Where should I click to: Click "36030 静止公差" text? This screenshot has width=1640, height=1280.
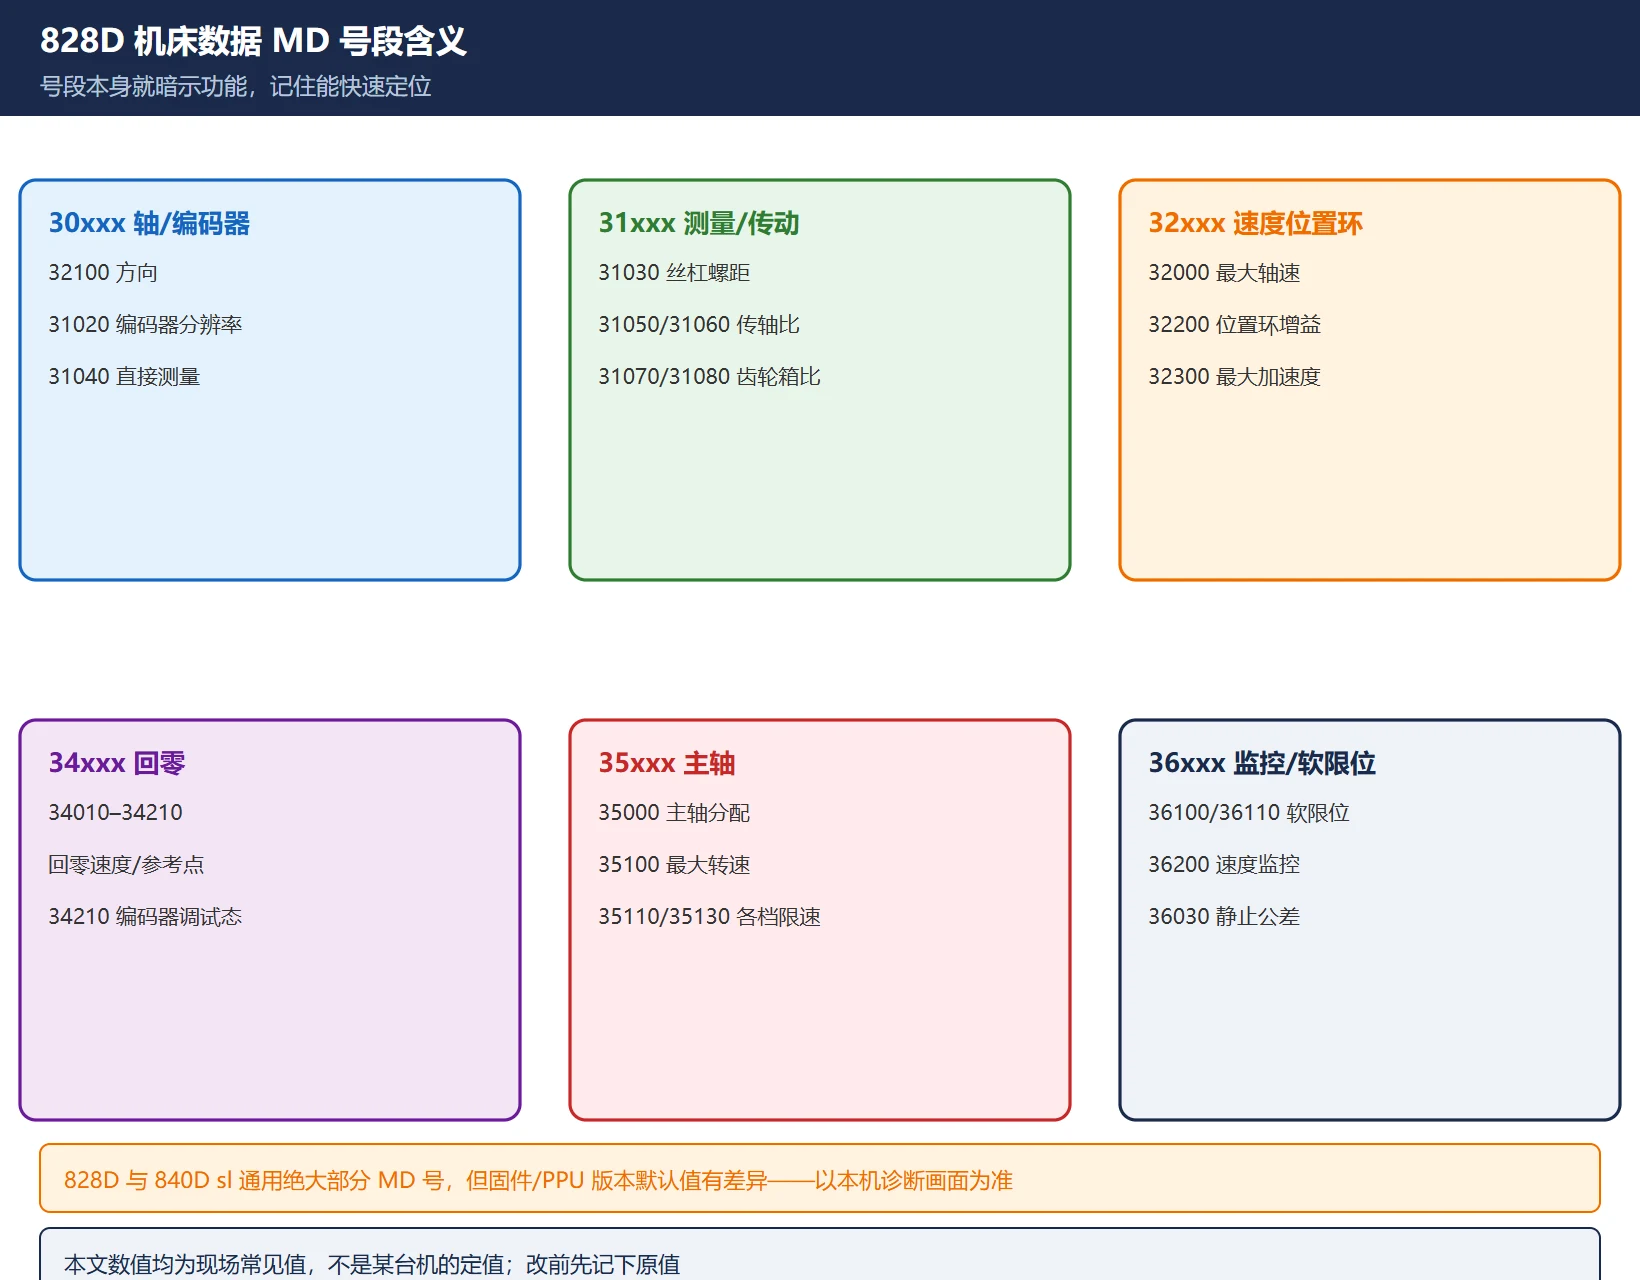click(1224, 917)
